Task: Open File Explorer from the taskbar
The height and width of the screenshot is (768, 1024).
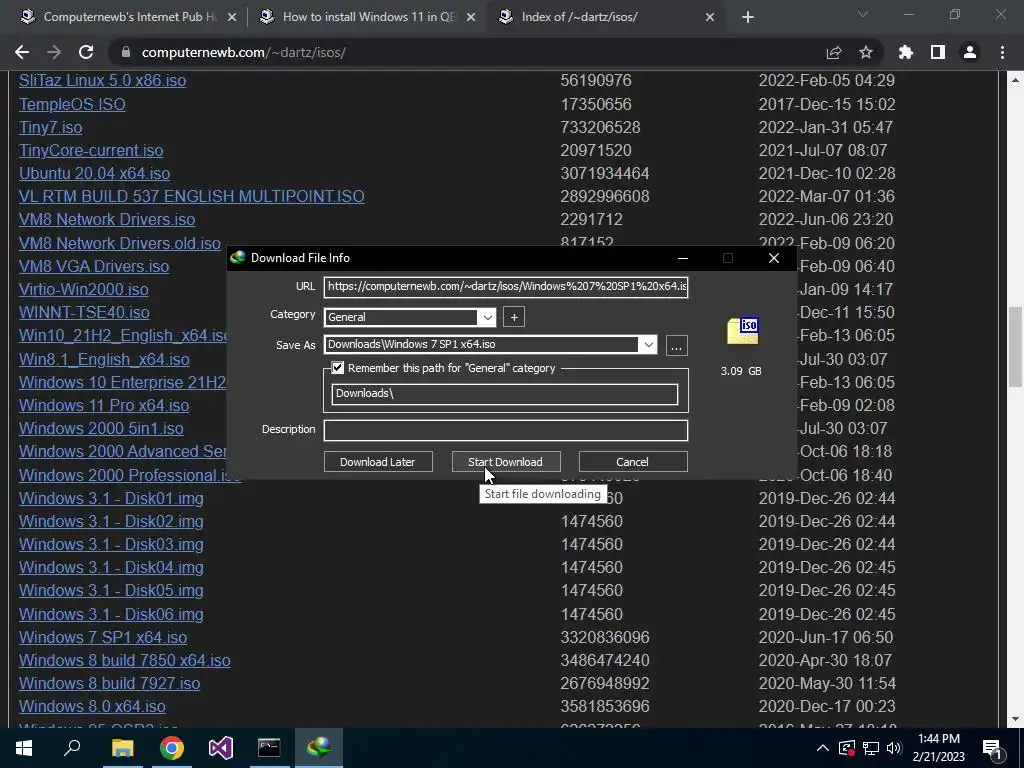Action: pyautogui.click(x=122, y=748)
